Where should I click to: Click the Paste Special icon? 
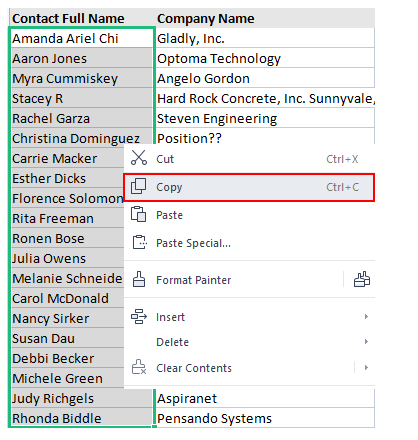(139, 242)
